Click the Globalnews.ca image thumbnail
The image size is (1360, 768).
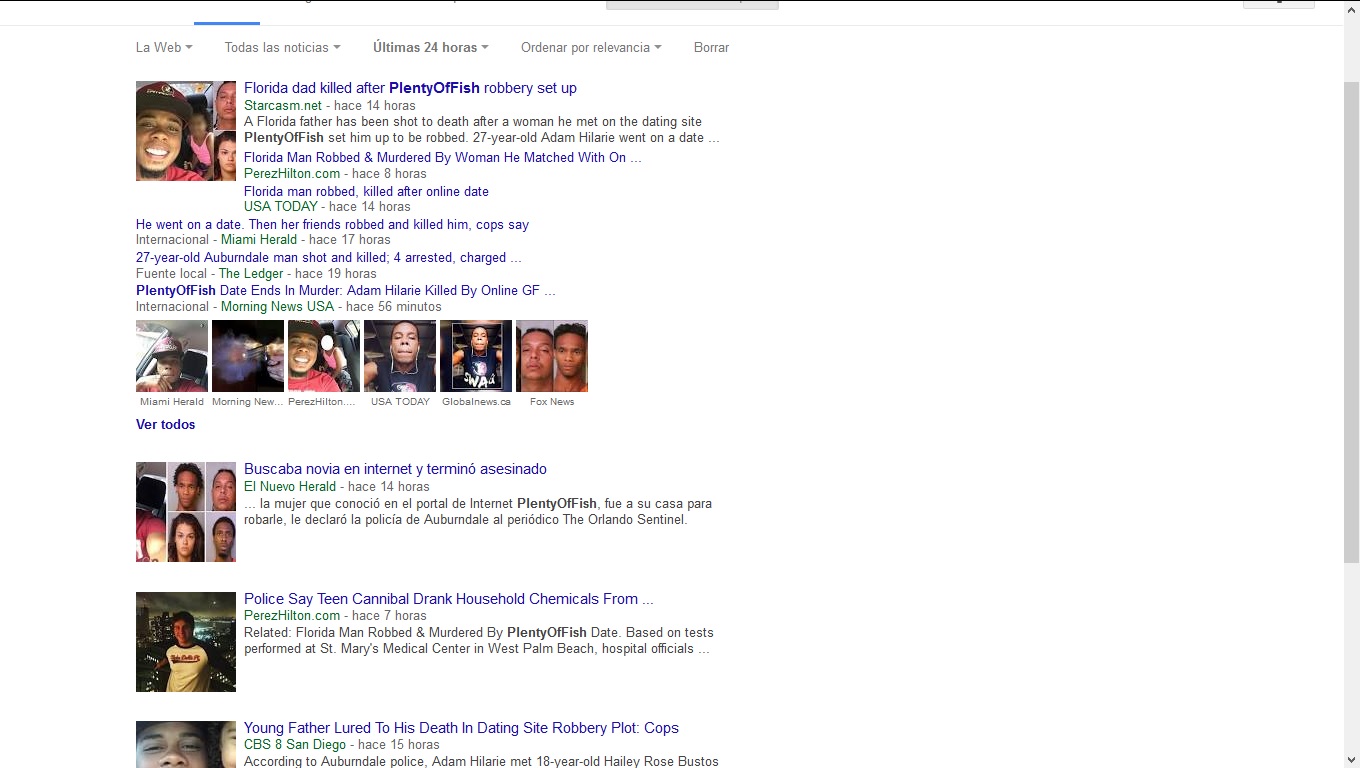click(x=476, y=356)
